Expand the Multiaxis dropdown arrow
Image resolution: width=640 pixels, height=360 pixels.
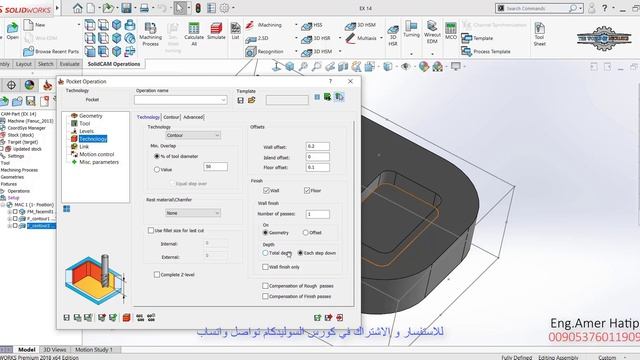coord(381,38)
